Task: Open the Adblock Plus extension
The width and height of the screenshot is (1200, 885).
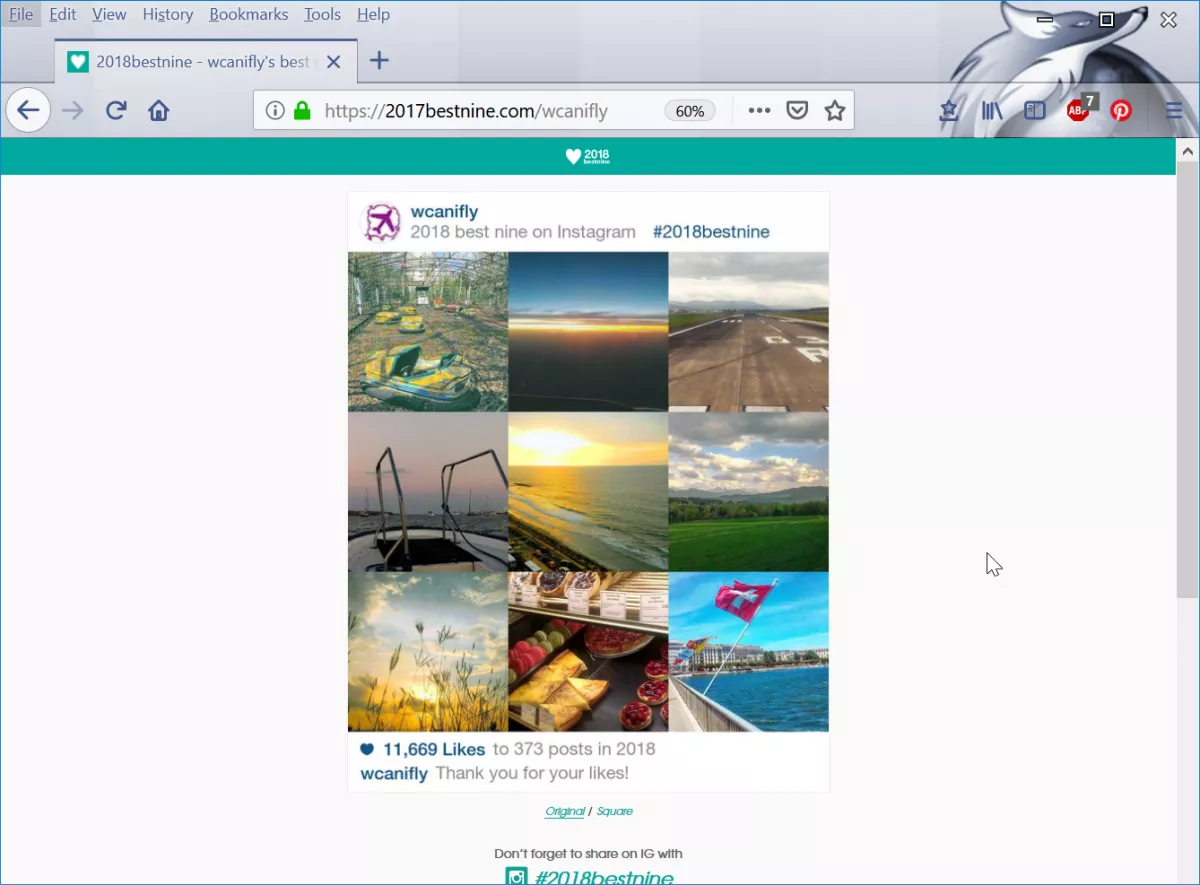Action: (x=1079, y=109)
